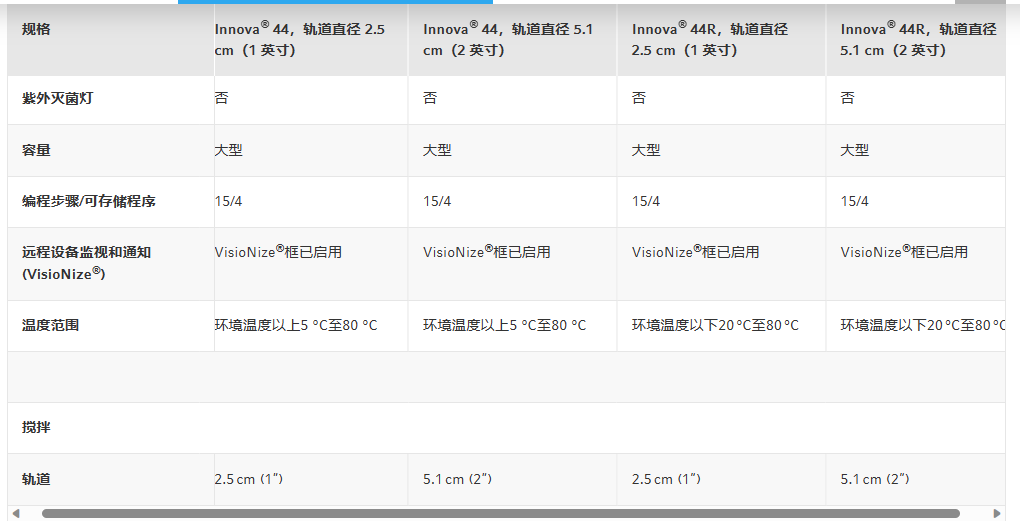Click 大型 in Innova 44R 2.5 cm column
The height and width of the screenshot is (530, 1020).
[x=646, y=150]
